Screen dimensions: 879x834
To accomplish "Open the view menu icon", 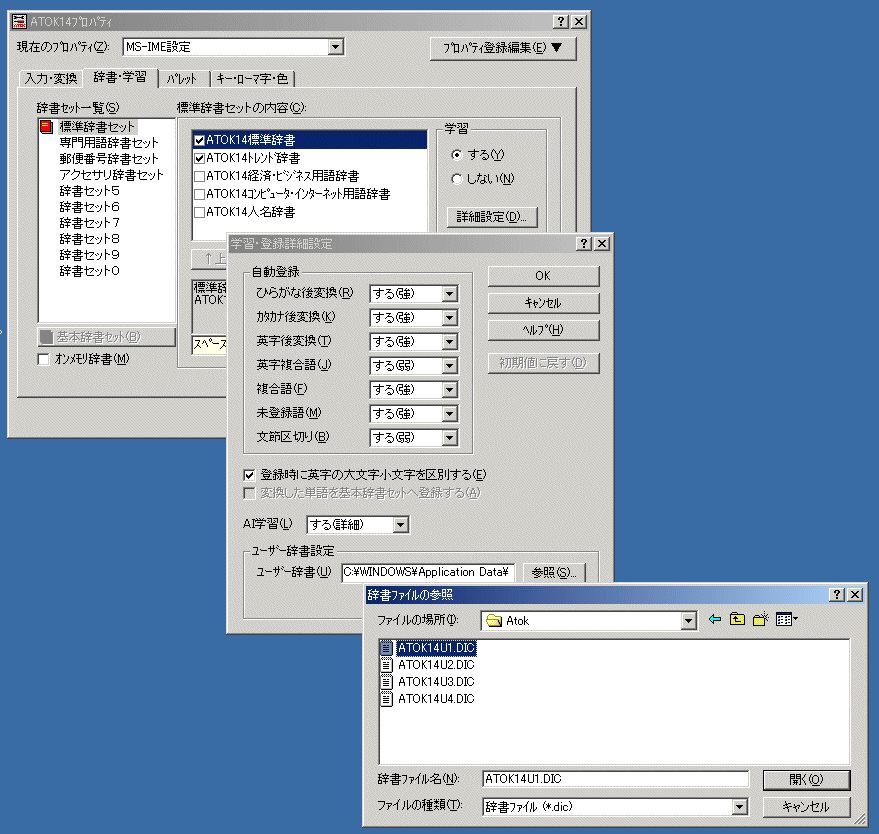I will 786,619.
